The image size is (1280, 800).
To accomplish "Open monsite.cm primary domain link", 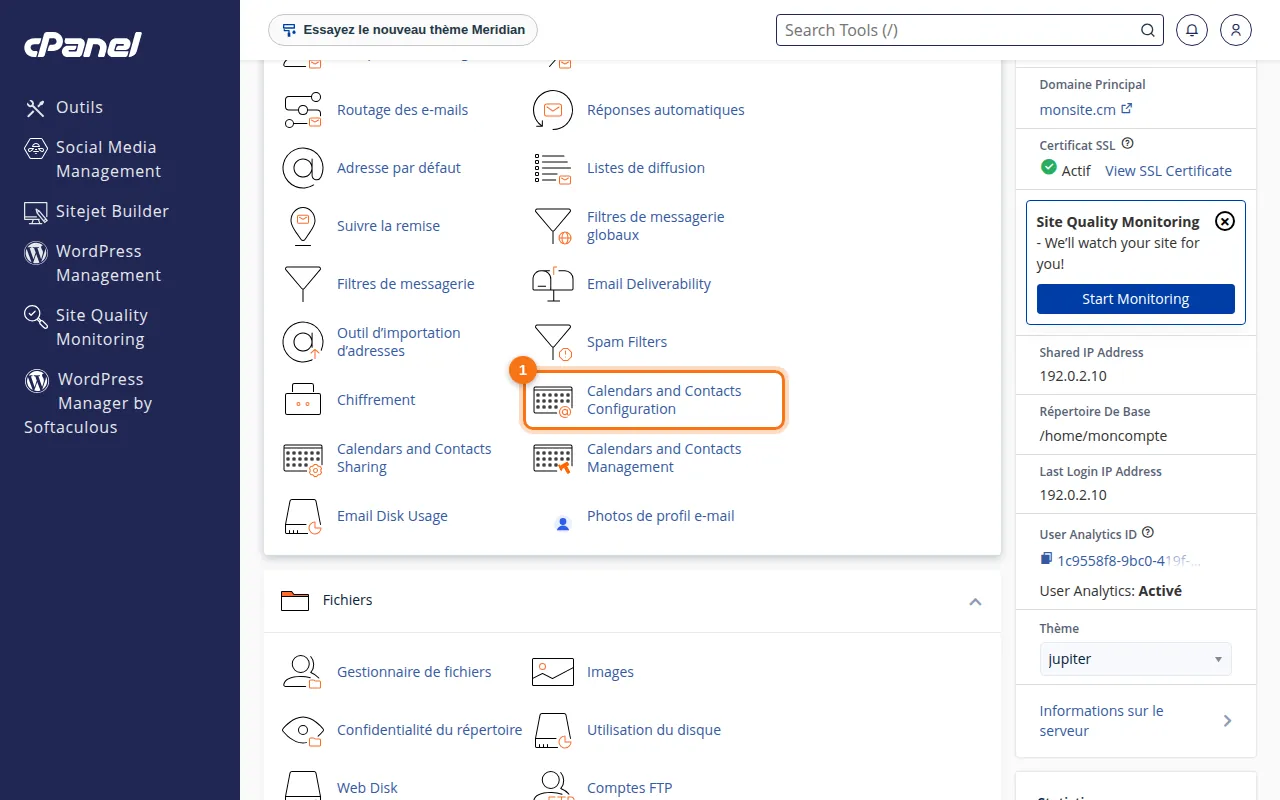I will click(x=1086, y=109).
